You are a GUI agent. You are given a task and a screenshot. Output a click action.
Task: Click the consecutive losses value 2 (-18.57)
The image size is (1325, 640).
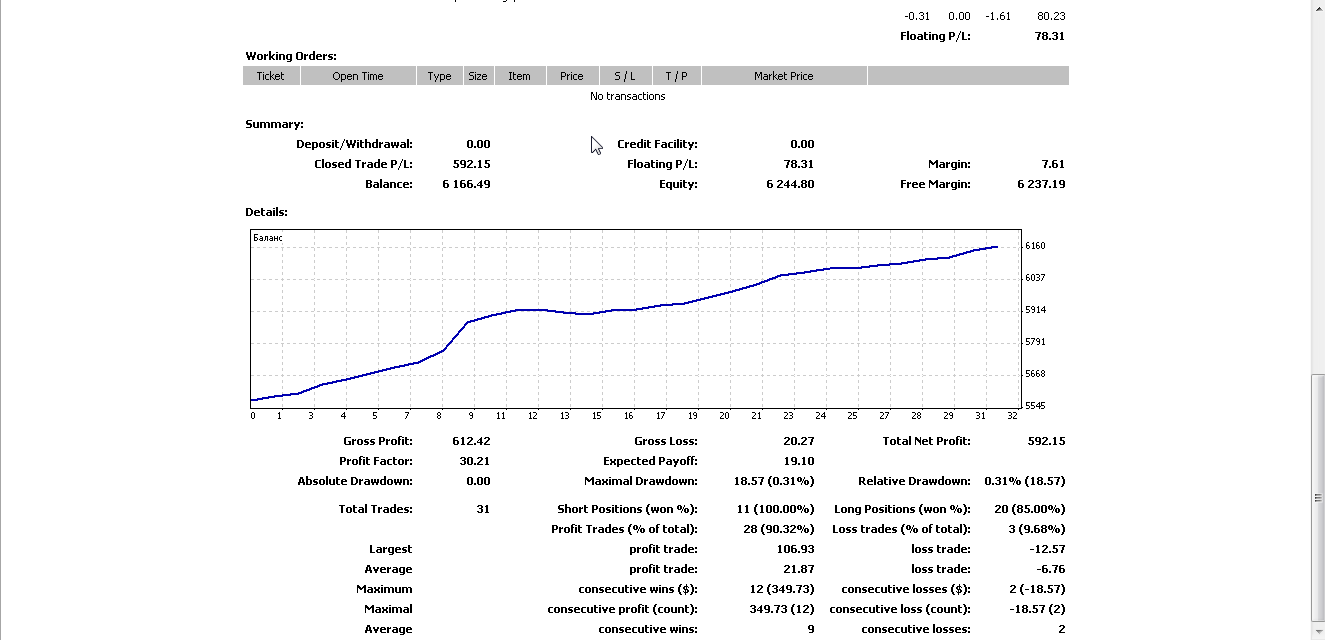click(x=1036, y=589)
